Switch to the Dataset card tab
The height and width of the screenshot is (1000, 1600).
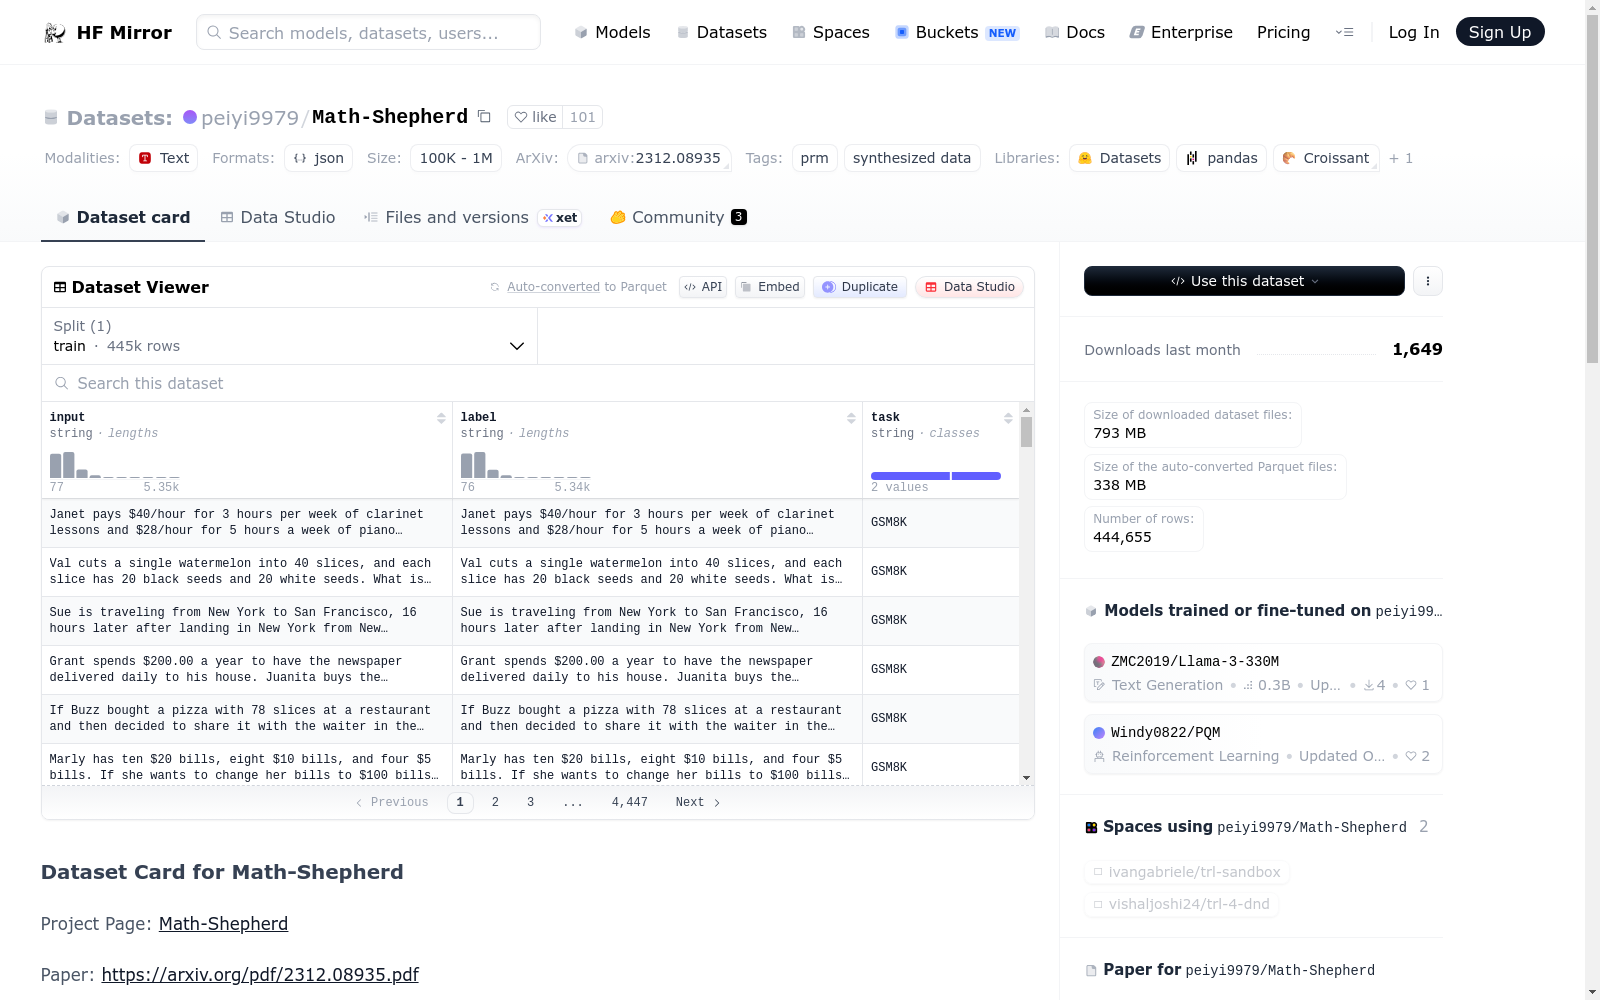tap(123, 217)
